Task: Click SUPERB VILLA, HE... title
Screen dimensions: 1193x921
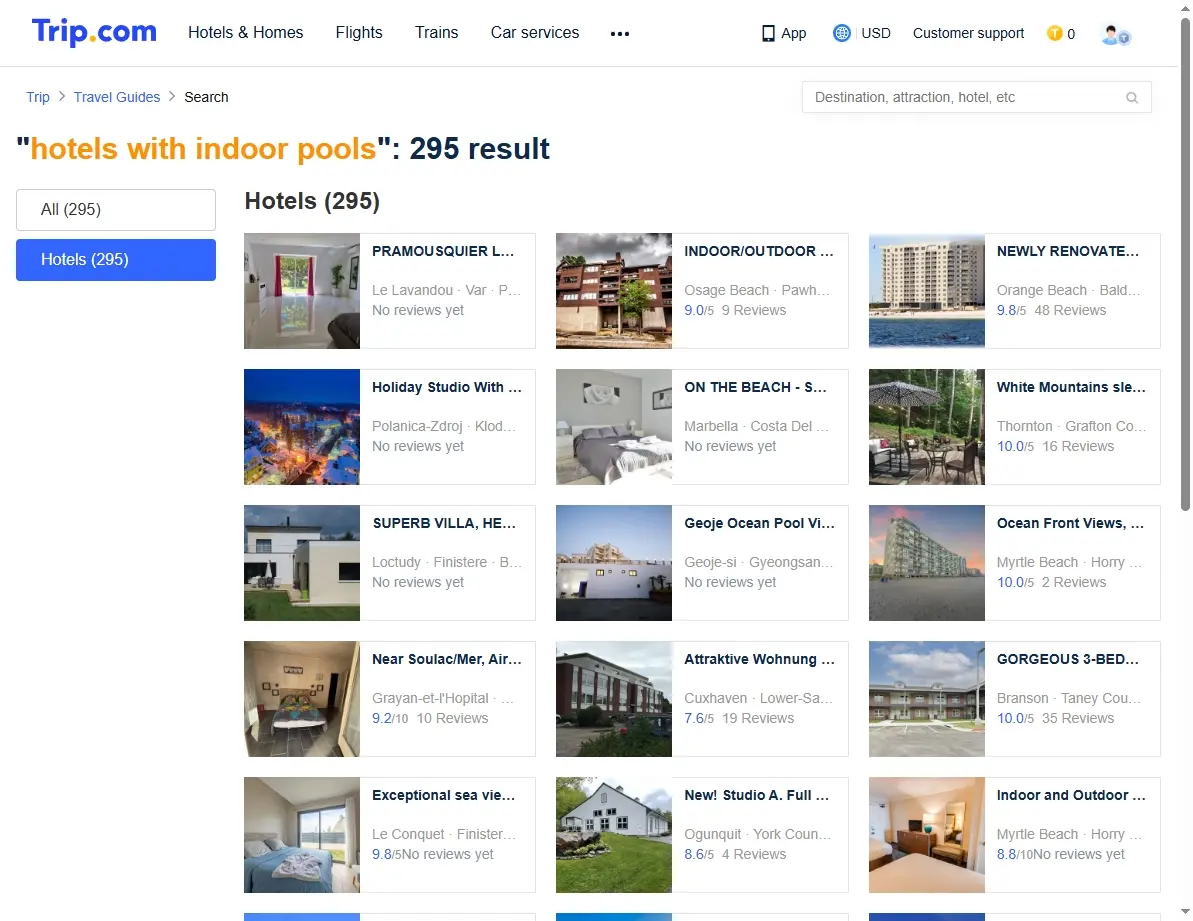Action: pos(444,524)
